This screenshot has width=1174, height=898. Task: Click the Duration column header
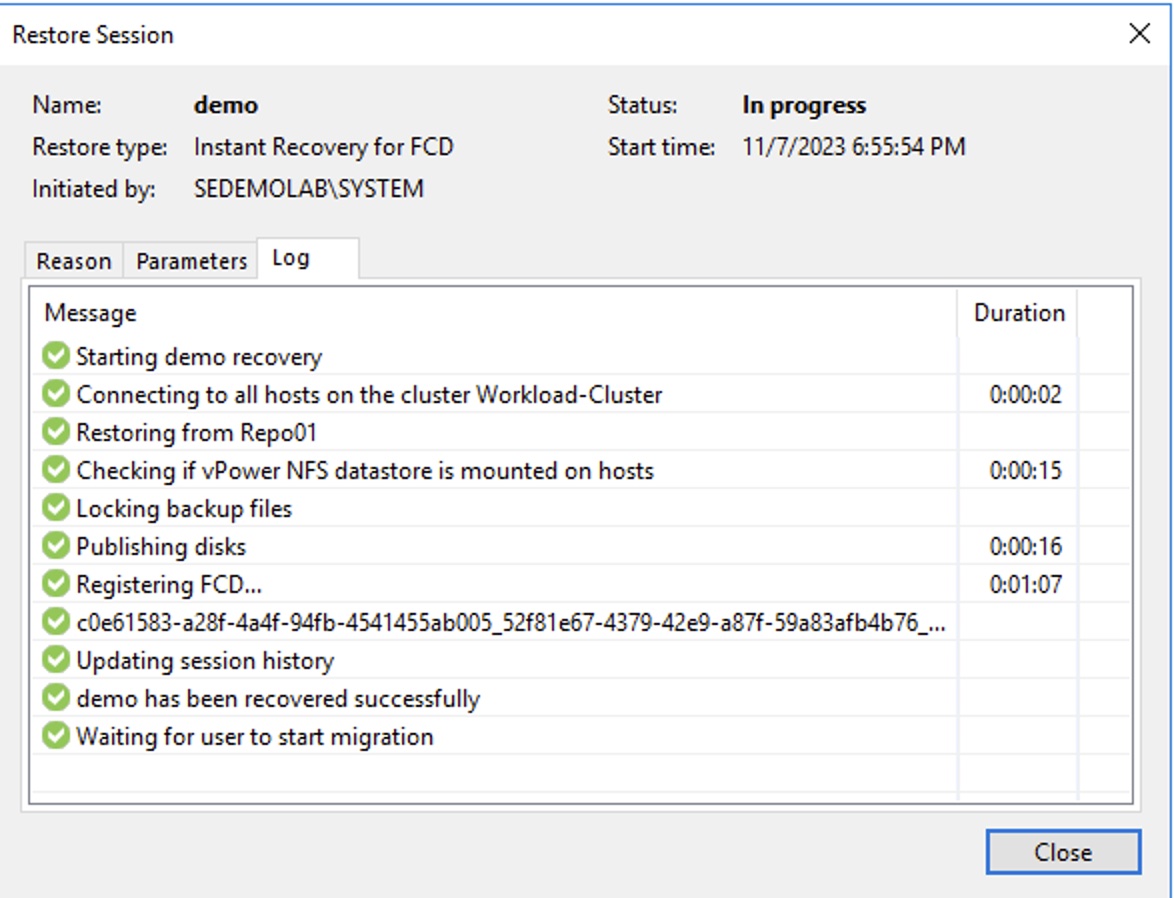1019,313
